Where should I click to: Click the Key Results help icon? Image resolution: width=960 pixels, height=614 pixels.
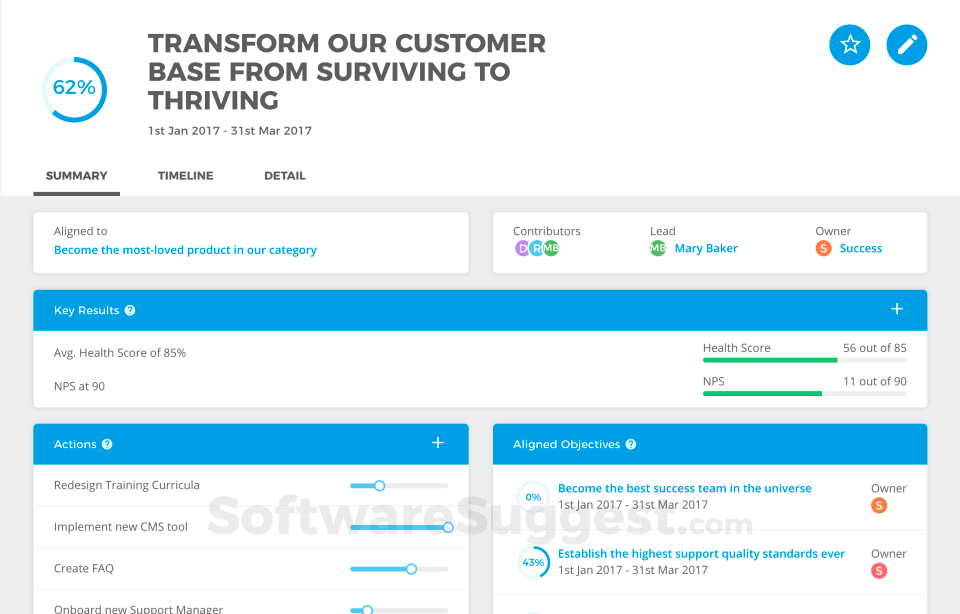coord(130,311)
